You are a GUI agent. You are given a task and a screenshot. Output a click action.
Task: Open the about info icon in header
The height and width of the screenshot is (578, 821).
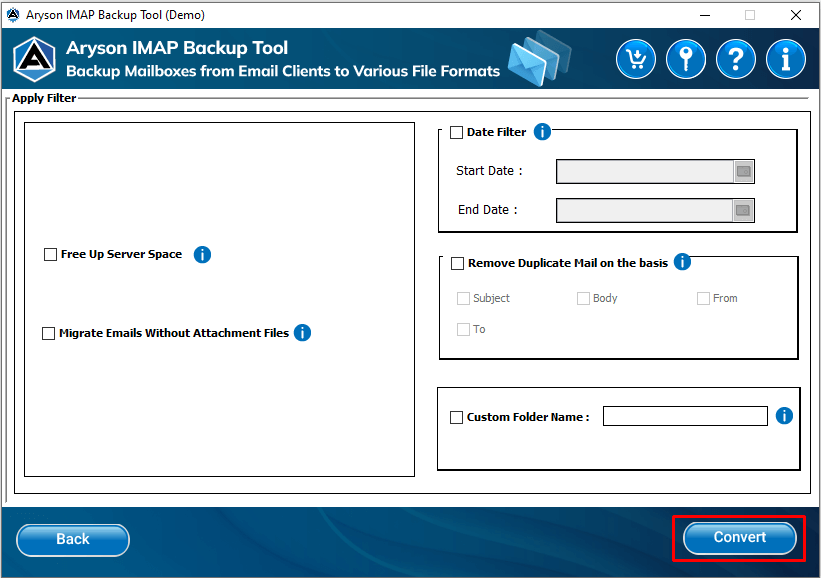click(785, 59)
